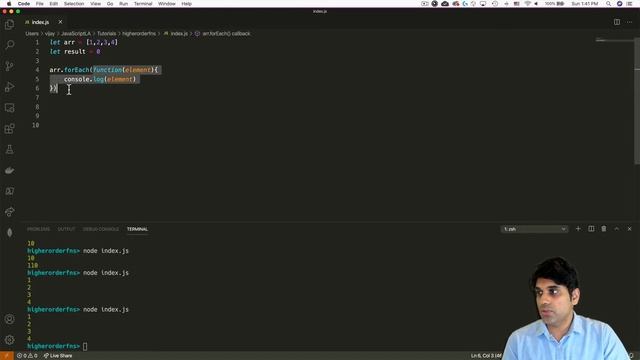Click errors and warnings status indicator
The width and height of the screenshot is (640, 360).
[x=27, y=356]
